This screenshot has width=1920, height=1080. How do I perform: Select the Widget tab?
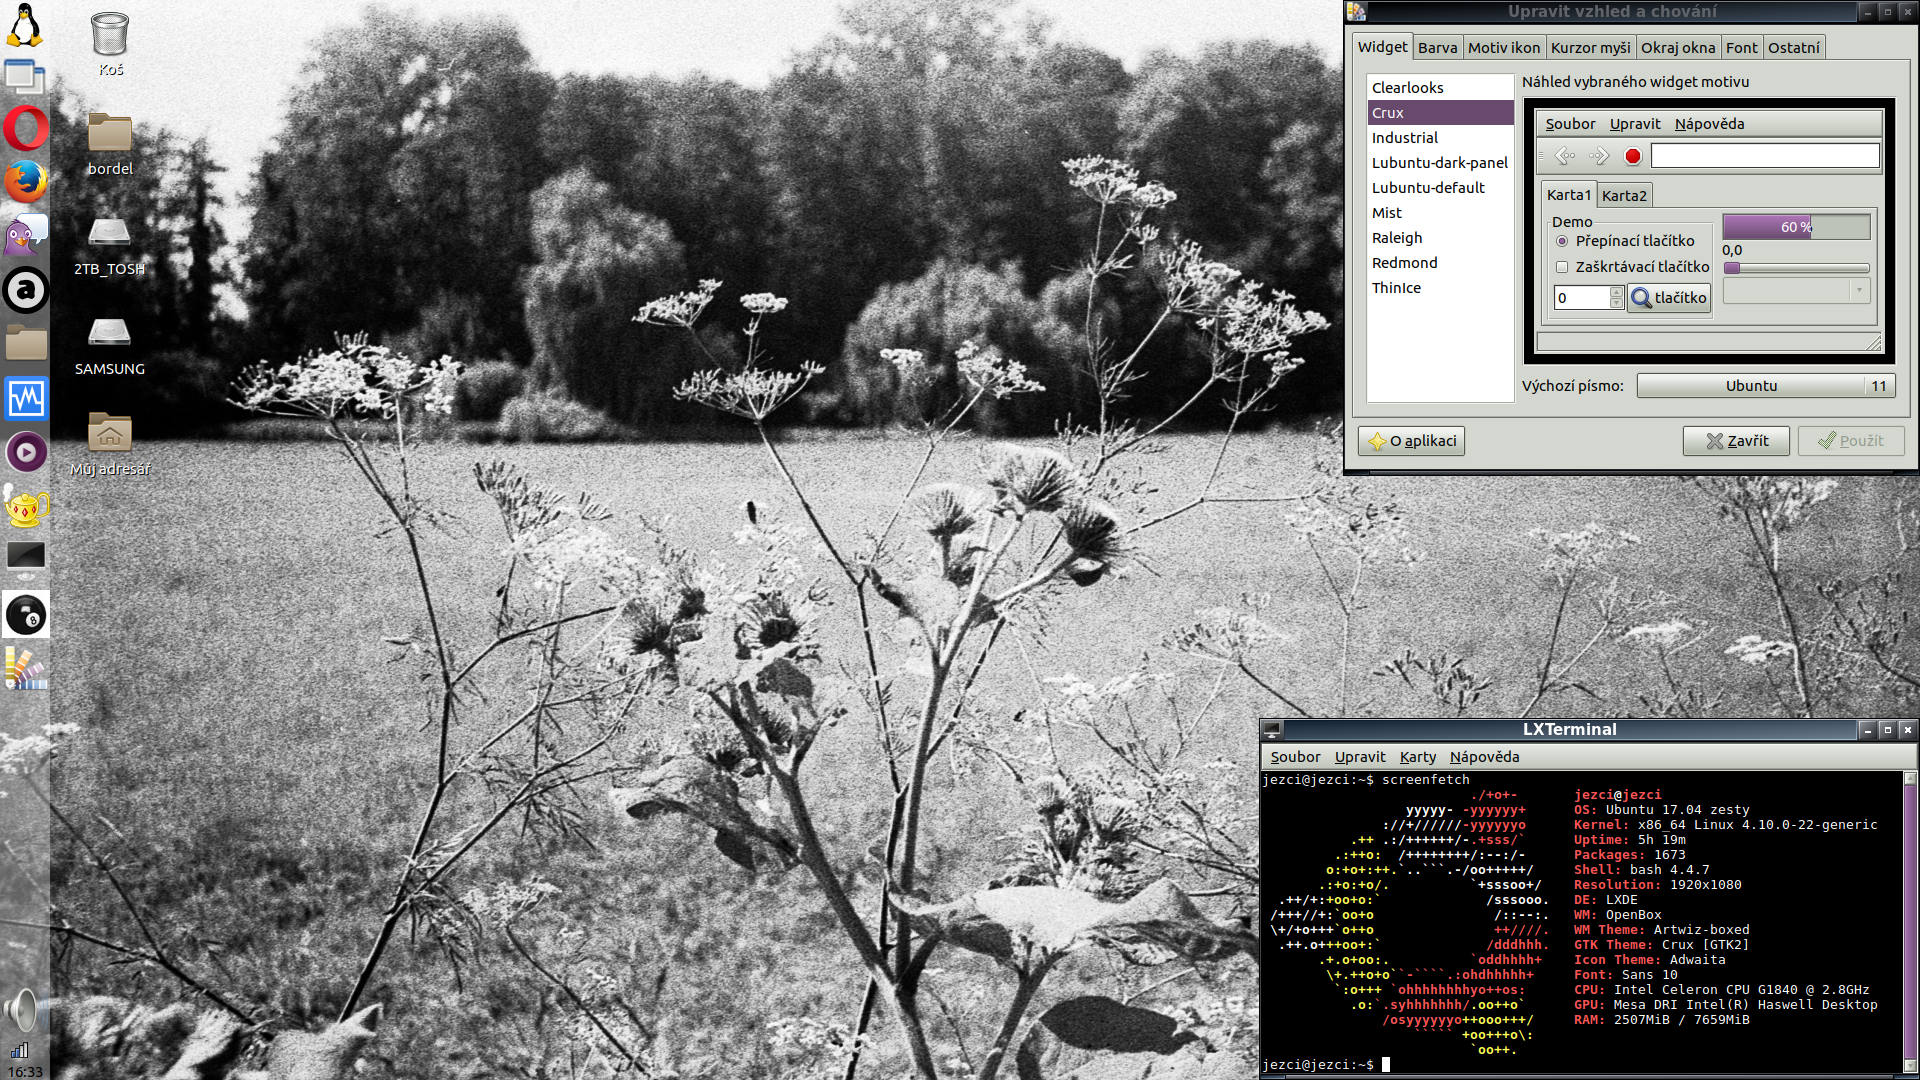[x=1382, y=46]
